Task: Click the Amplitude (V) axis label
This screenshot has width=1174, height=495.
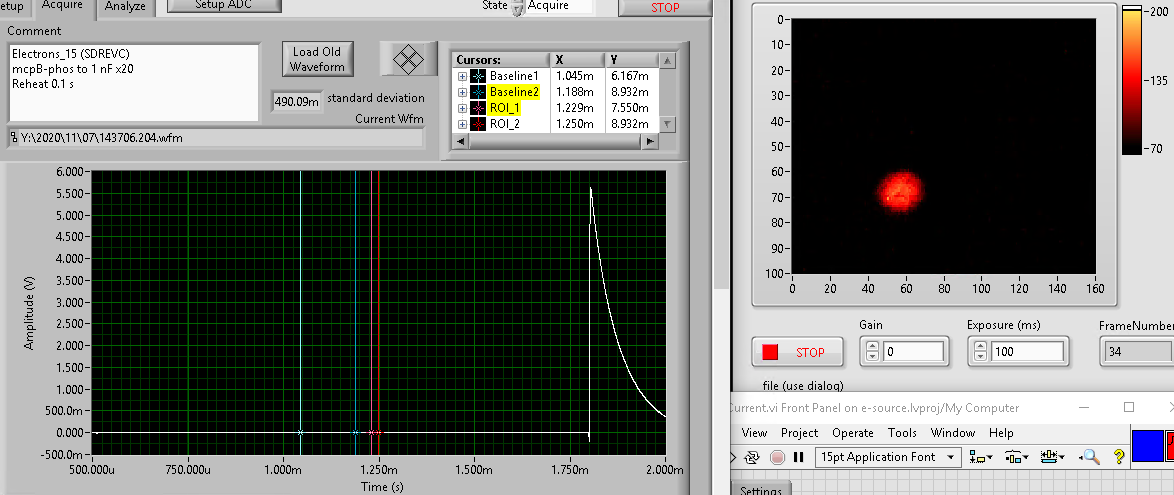Action: click(29, 311)
